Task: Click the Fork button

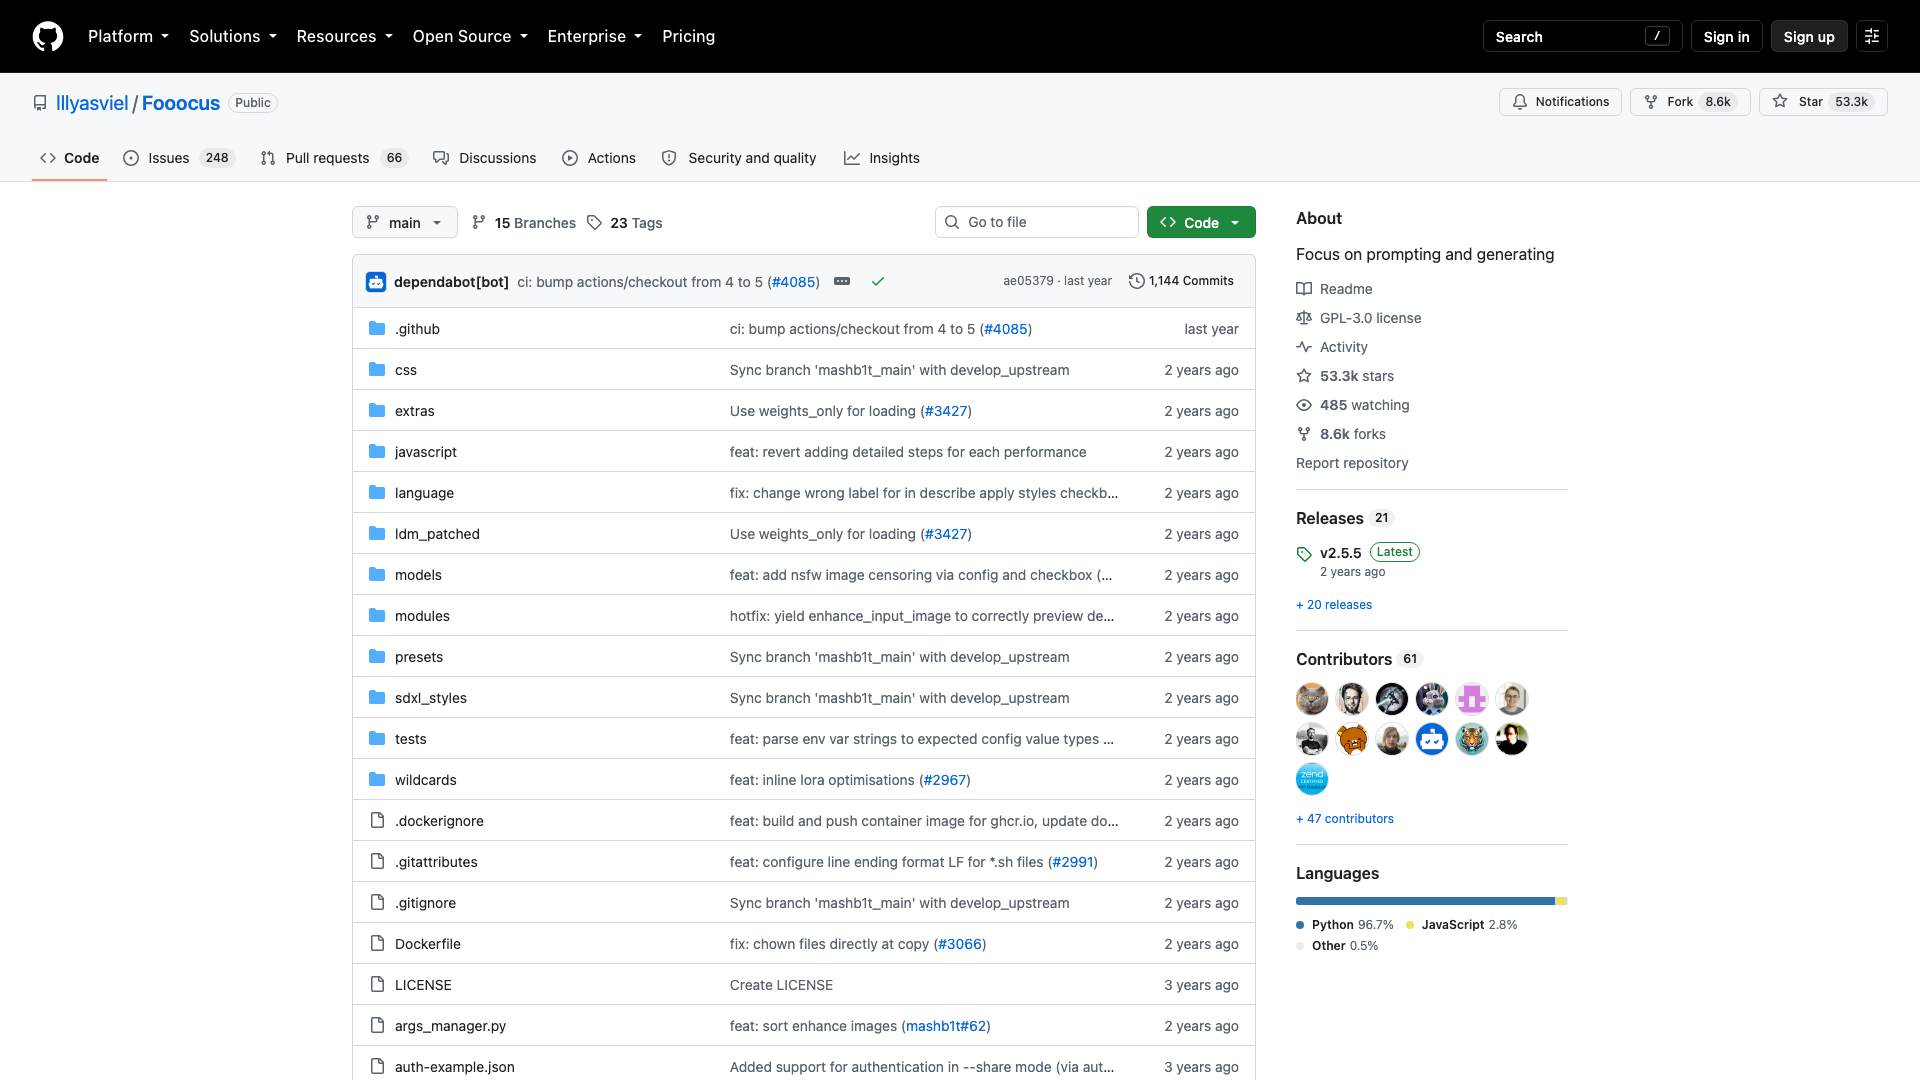Action: click(1690, 102)
